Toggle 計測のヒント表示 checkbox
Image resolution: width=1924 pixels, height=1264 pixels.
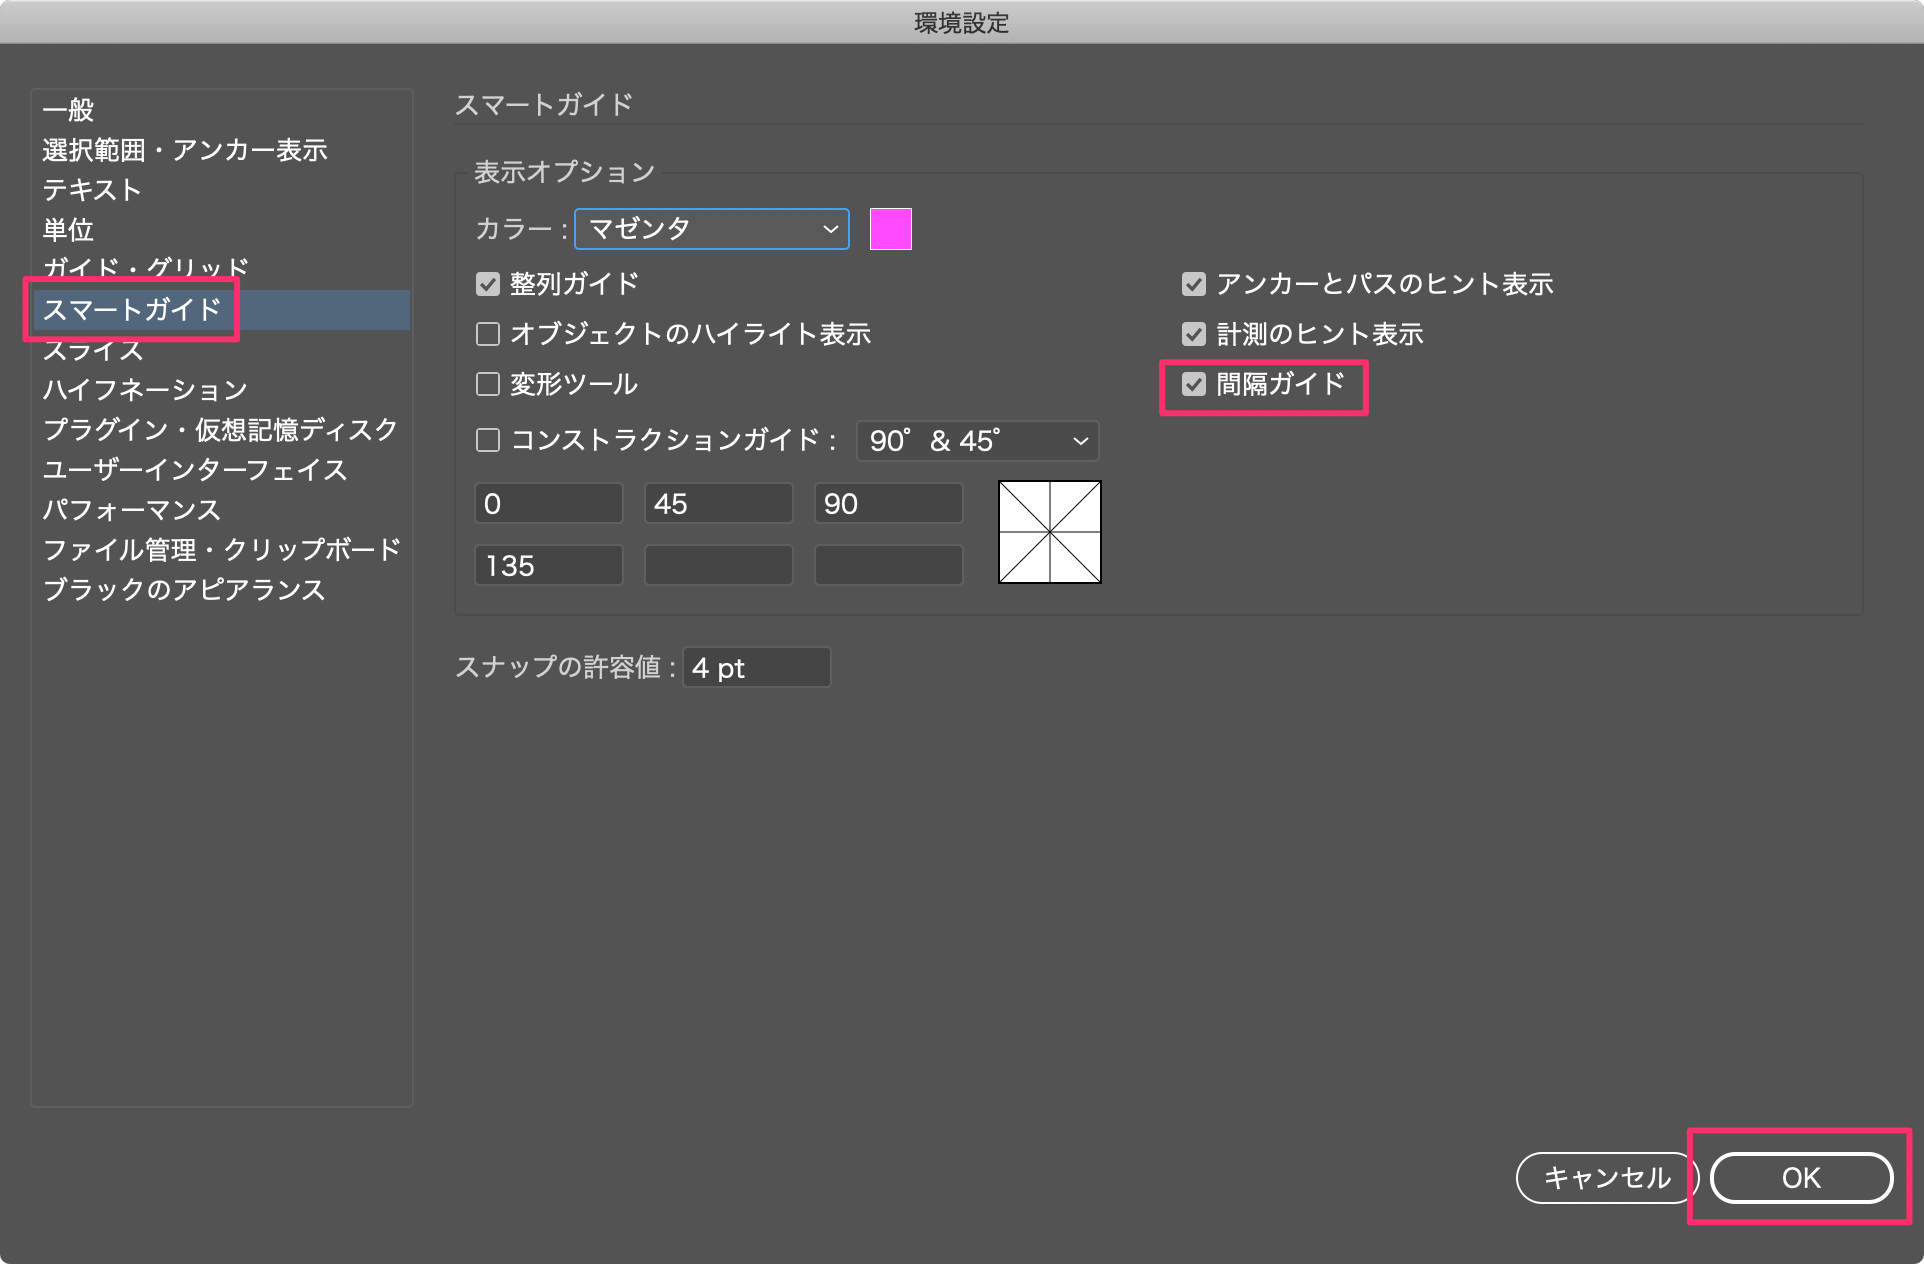1194,334
